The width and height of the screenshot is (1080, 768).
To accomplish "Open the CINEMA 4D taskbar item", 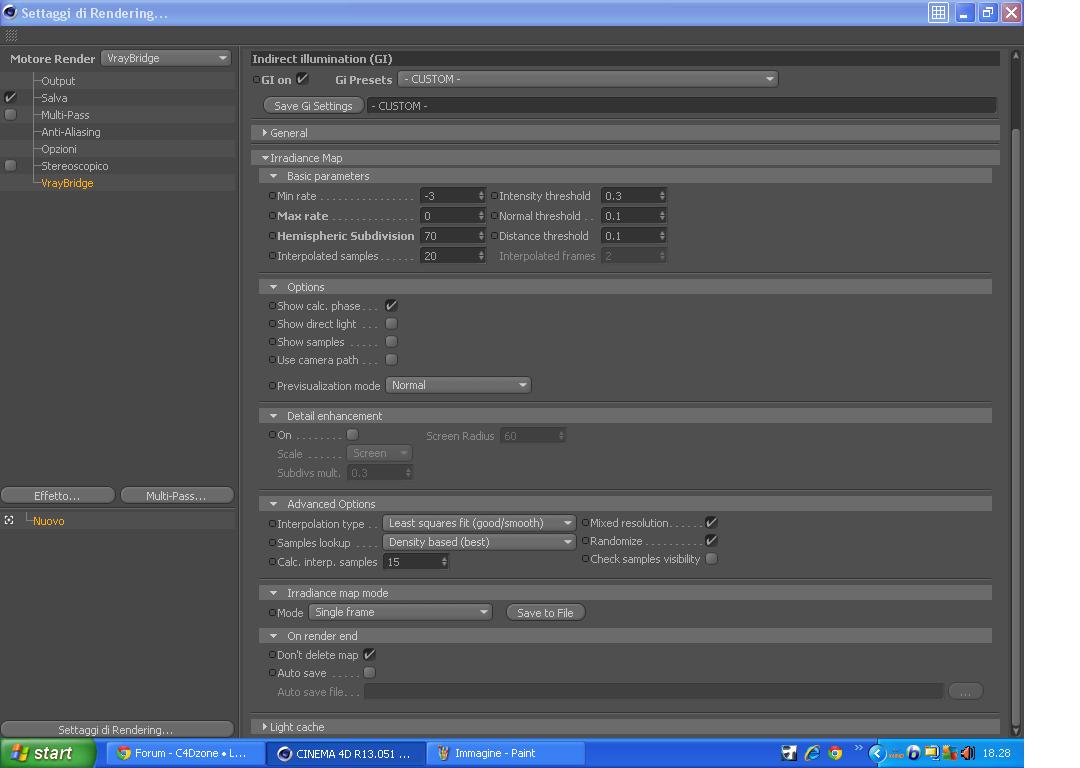I will coord(345,754).
